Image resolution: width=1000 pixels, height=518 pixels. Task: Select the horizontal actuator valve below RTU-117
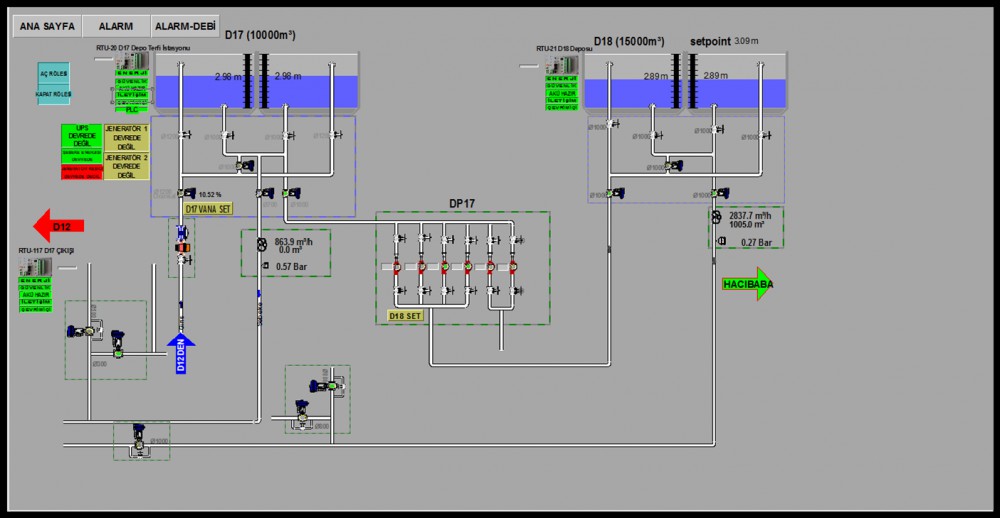click(x=81, y=331)
